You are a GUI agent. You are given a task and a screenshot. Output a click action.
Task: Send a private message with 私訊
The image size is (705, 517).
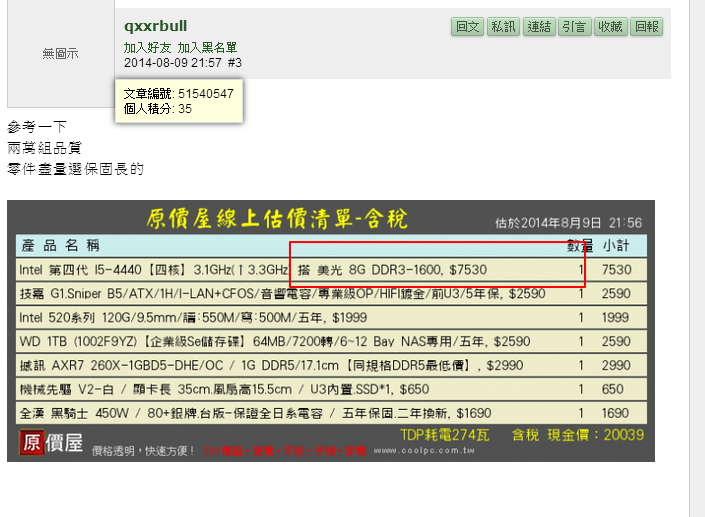(503, 27)
